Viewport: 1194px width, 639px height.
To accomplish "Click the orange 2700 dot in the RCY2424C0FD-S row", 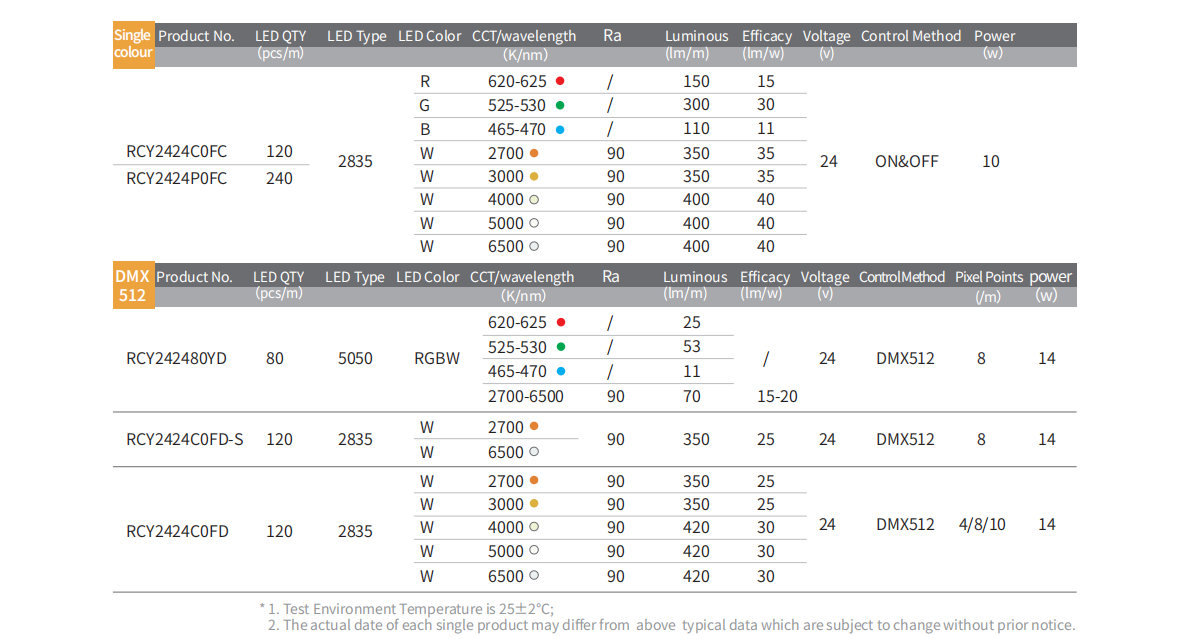I will [534, 427].
